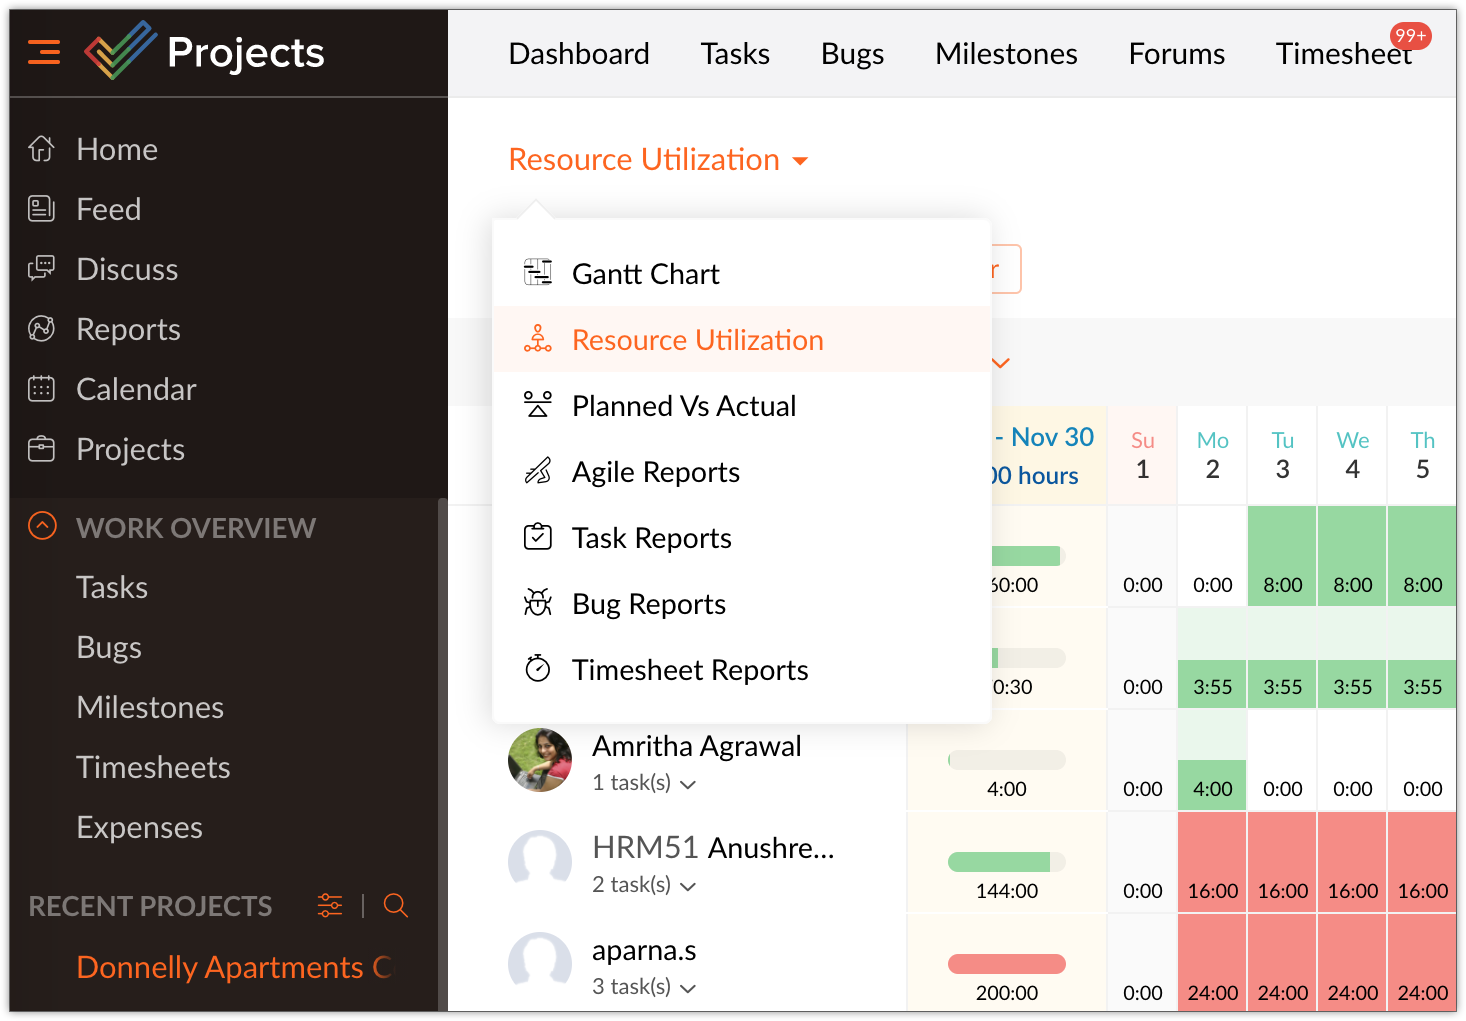The height and width of the screenshot is (1021, 1466).
Task: Search recent projects with magnifier icon
Action: pos(396,906)
